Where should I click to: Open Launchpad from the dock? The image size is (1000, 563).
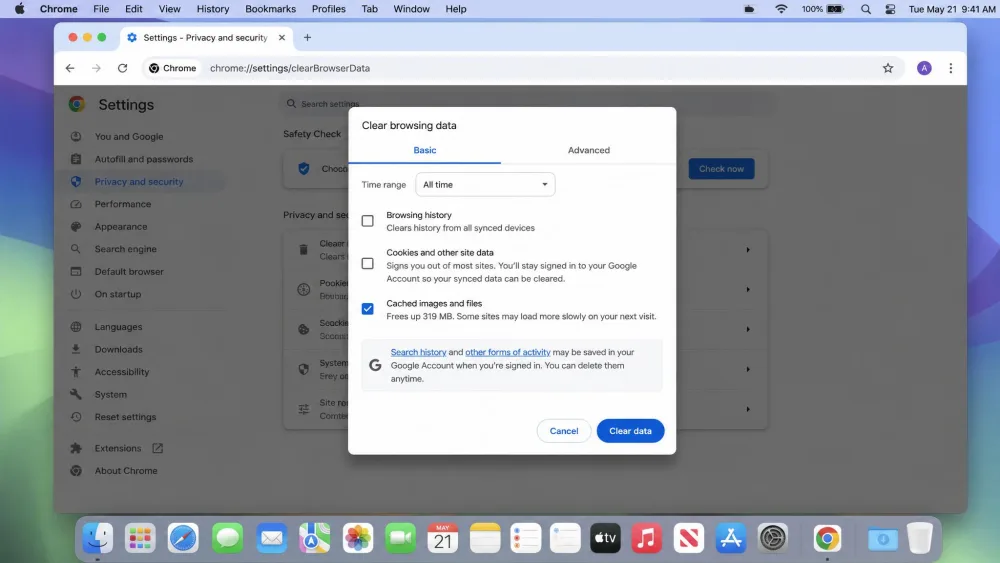pos(140,538)
